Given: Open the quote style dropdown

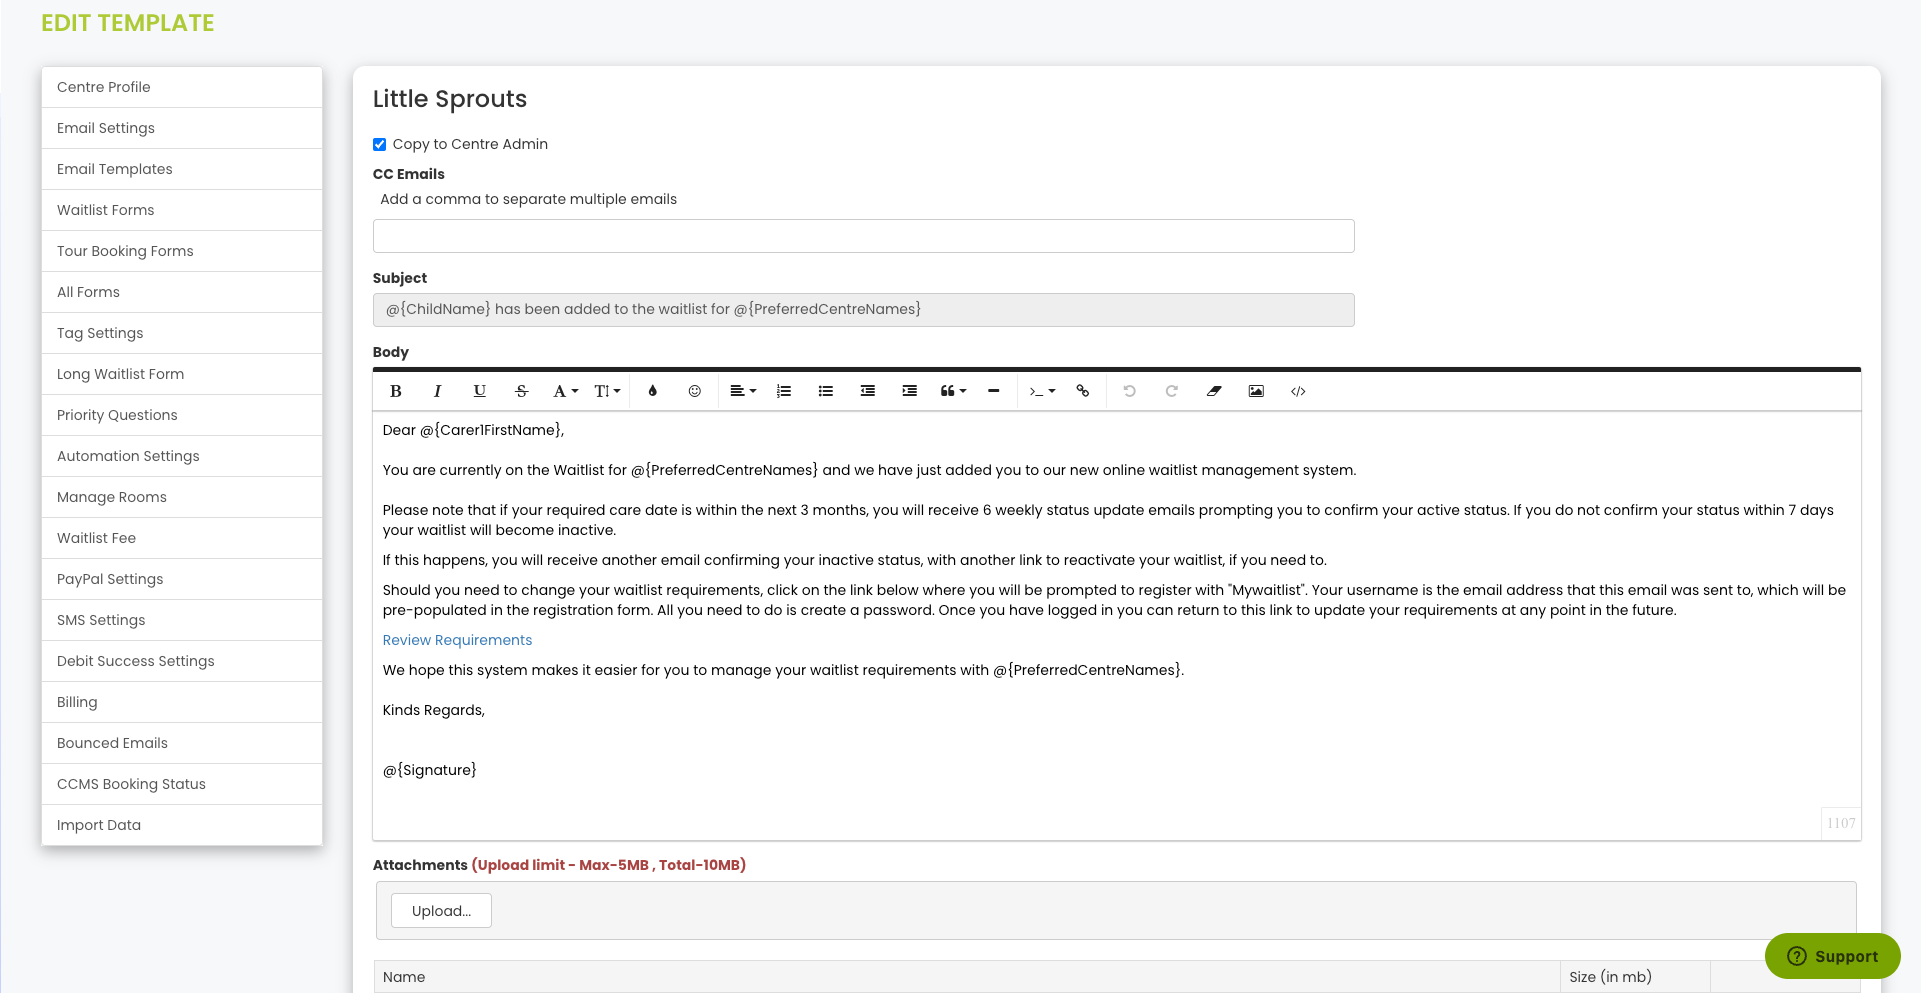Looking at the screenshot, I should coord(953,391).
